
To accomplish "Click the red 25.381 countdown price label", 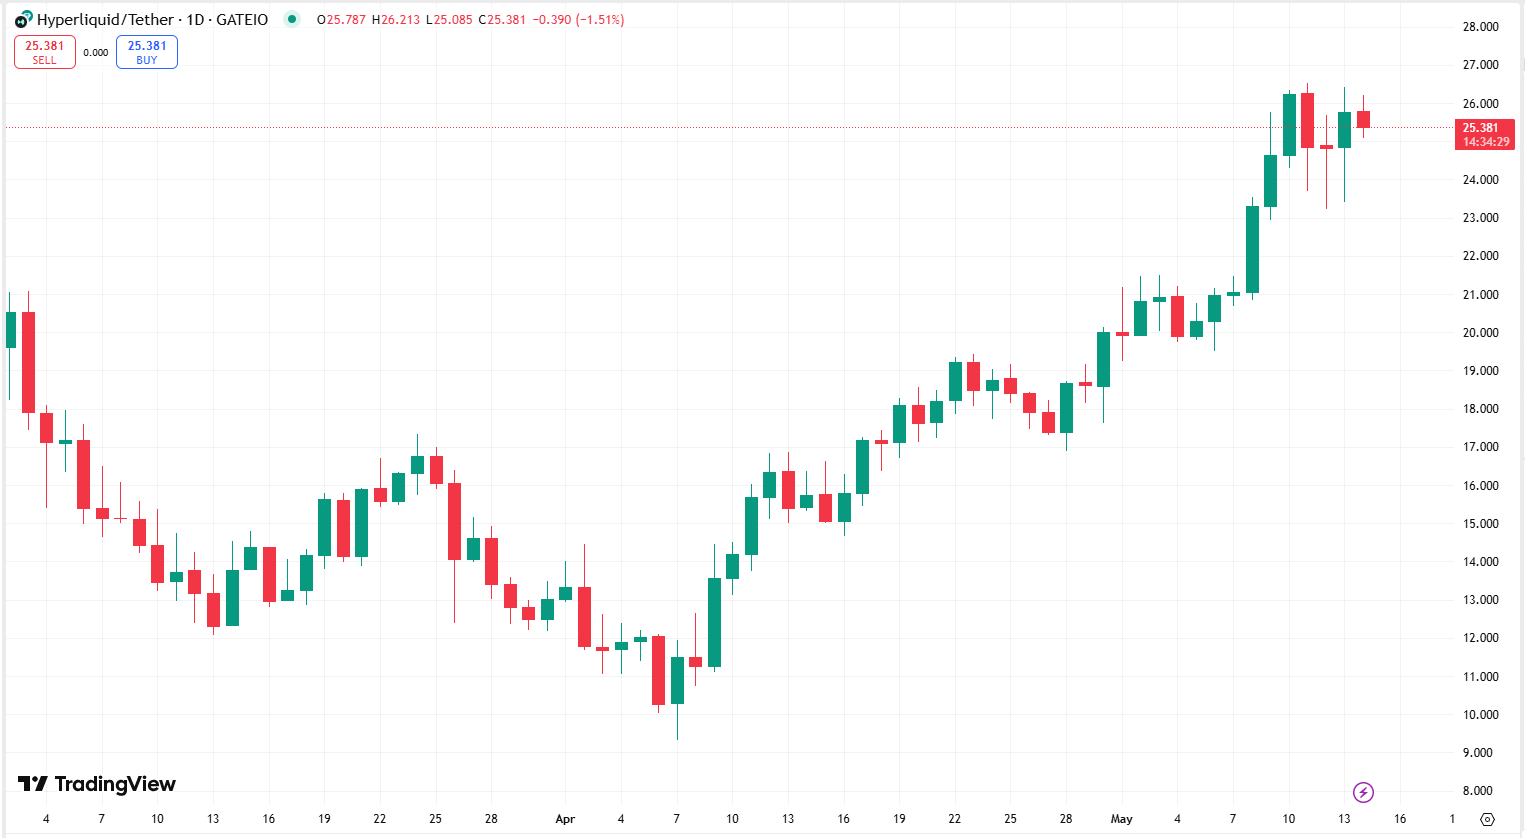I will pos(1485,134).
